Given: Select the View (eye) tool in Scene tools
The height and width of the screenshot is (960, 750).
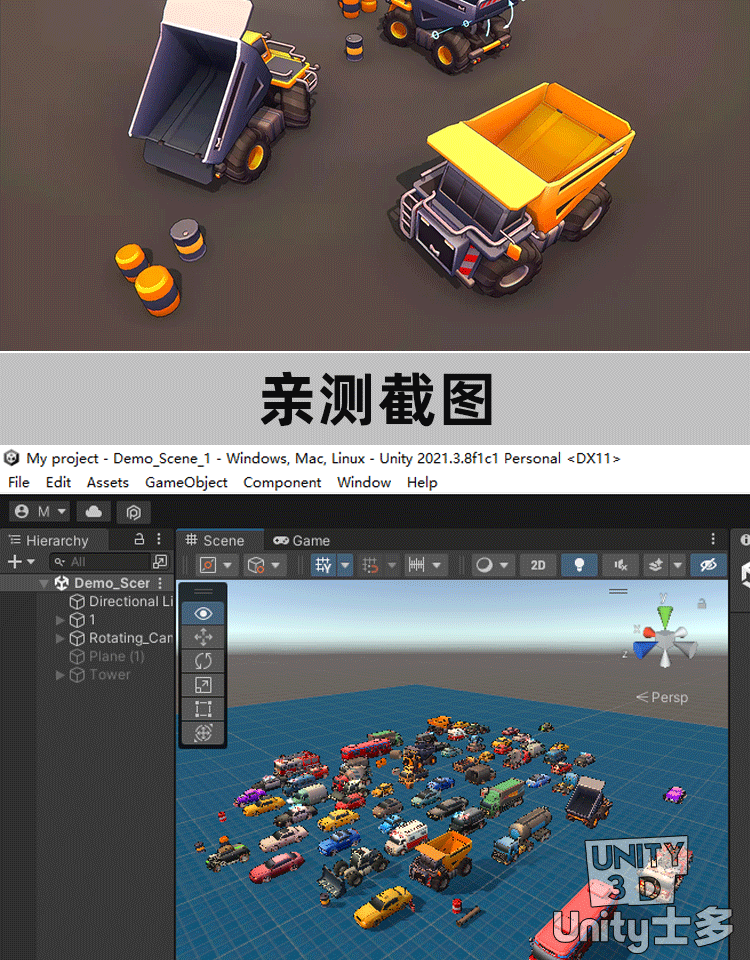Looking at the screenshot, I should coord(203,613).
